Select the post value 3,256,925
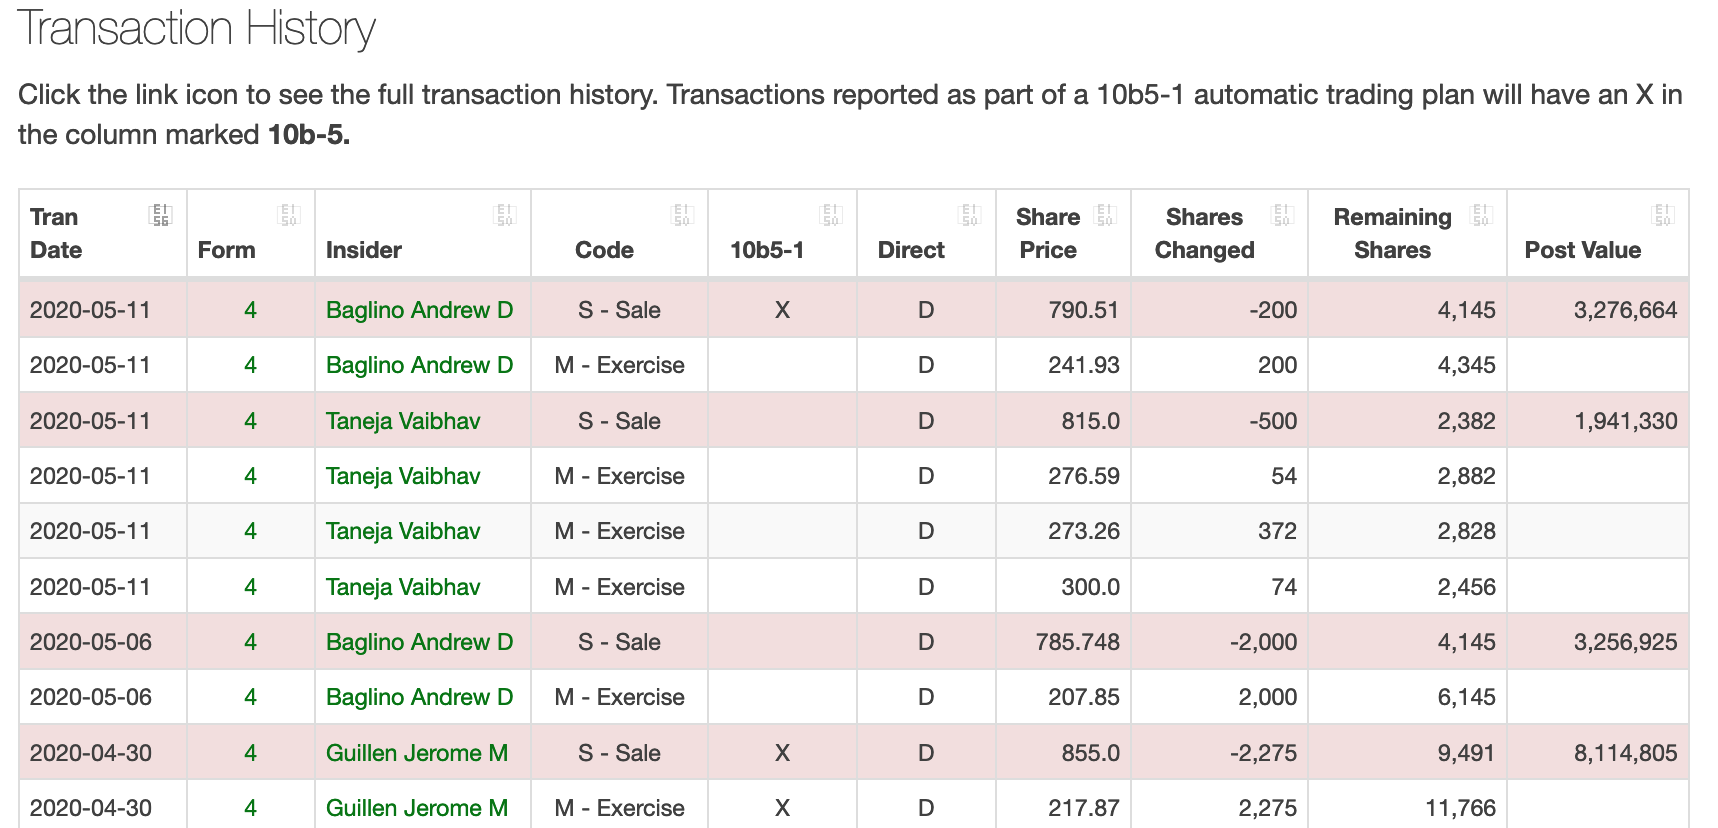 [1625, 642]
